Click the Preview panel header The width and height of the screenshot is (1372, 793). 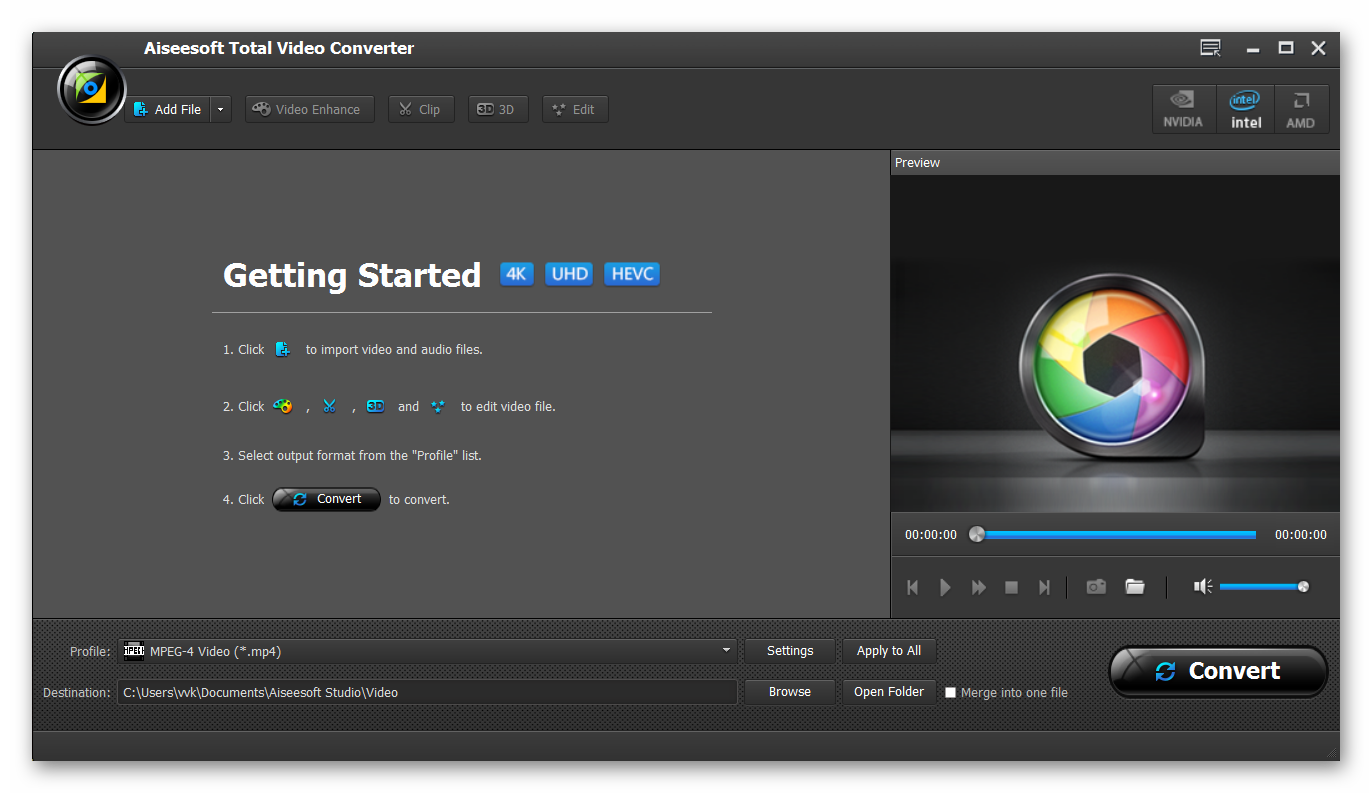(1115, 162)
